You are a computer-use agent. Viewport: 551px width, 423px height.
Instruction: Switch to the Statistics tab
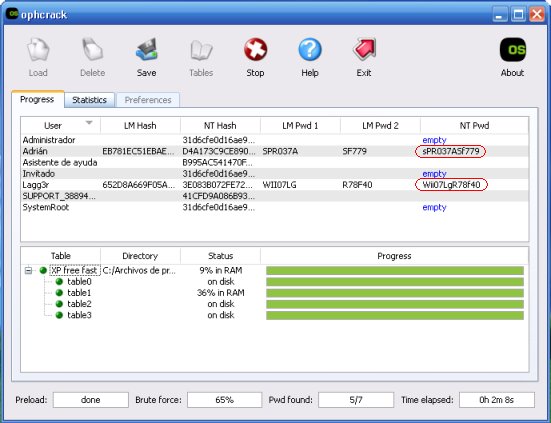tap(90, 100)
